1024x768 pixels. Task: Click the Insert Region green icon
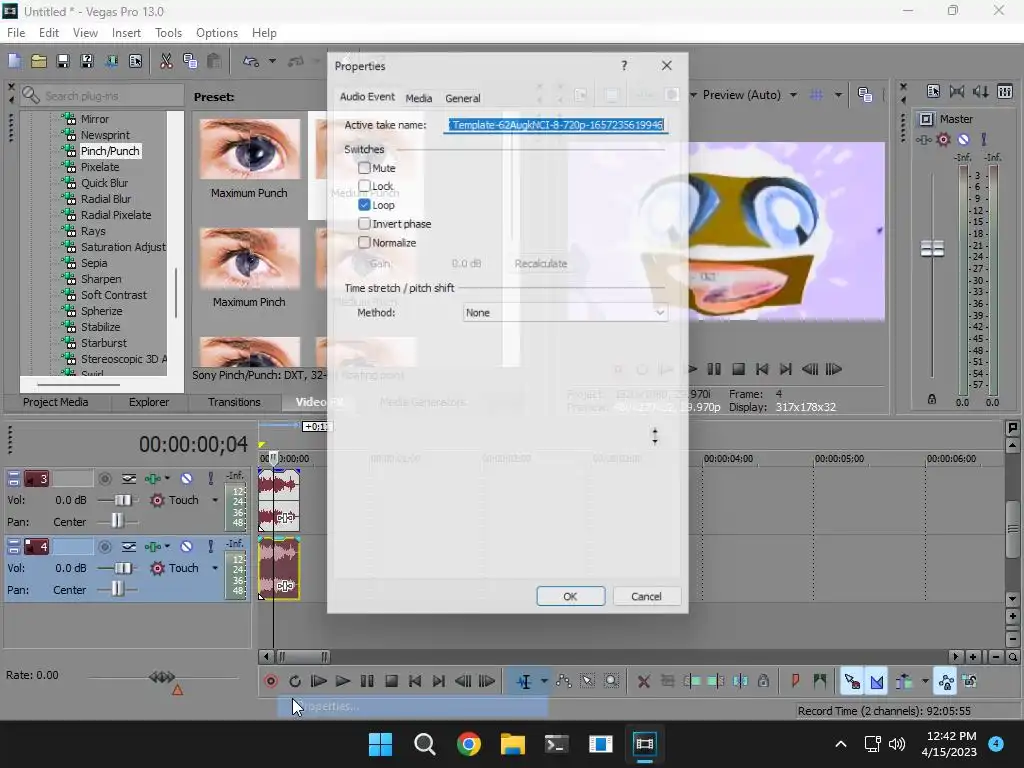[820, 681]
